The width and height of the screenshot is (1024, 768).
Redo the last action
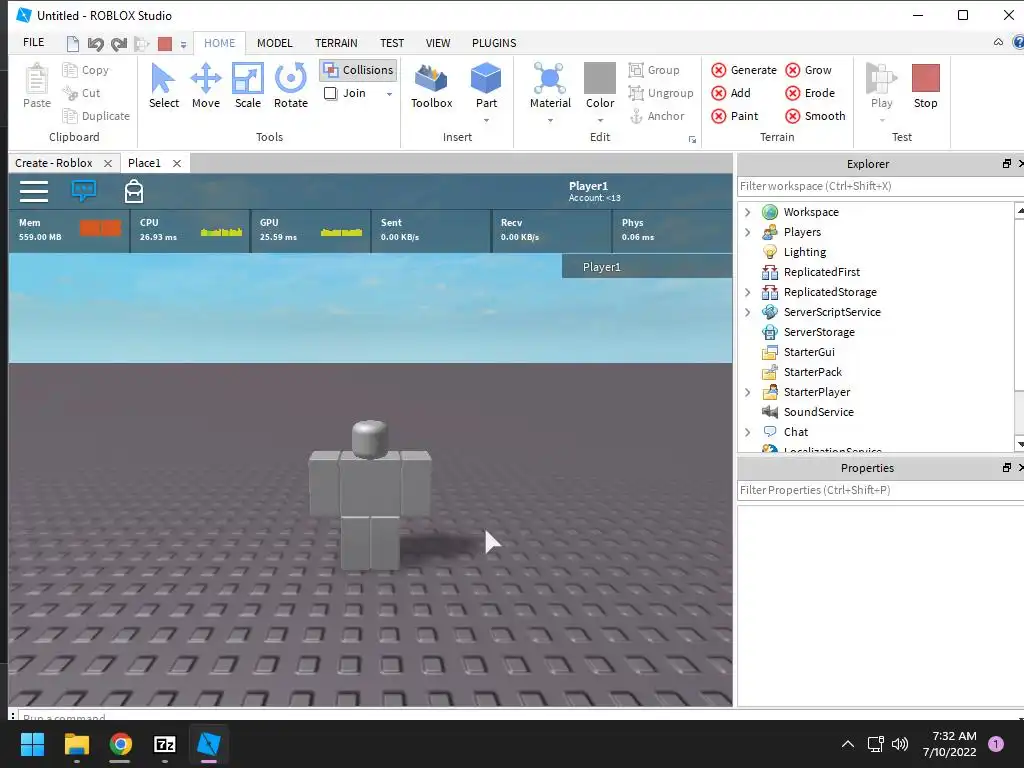[119, 44]
